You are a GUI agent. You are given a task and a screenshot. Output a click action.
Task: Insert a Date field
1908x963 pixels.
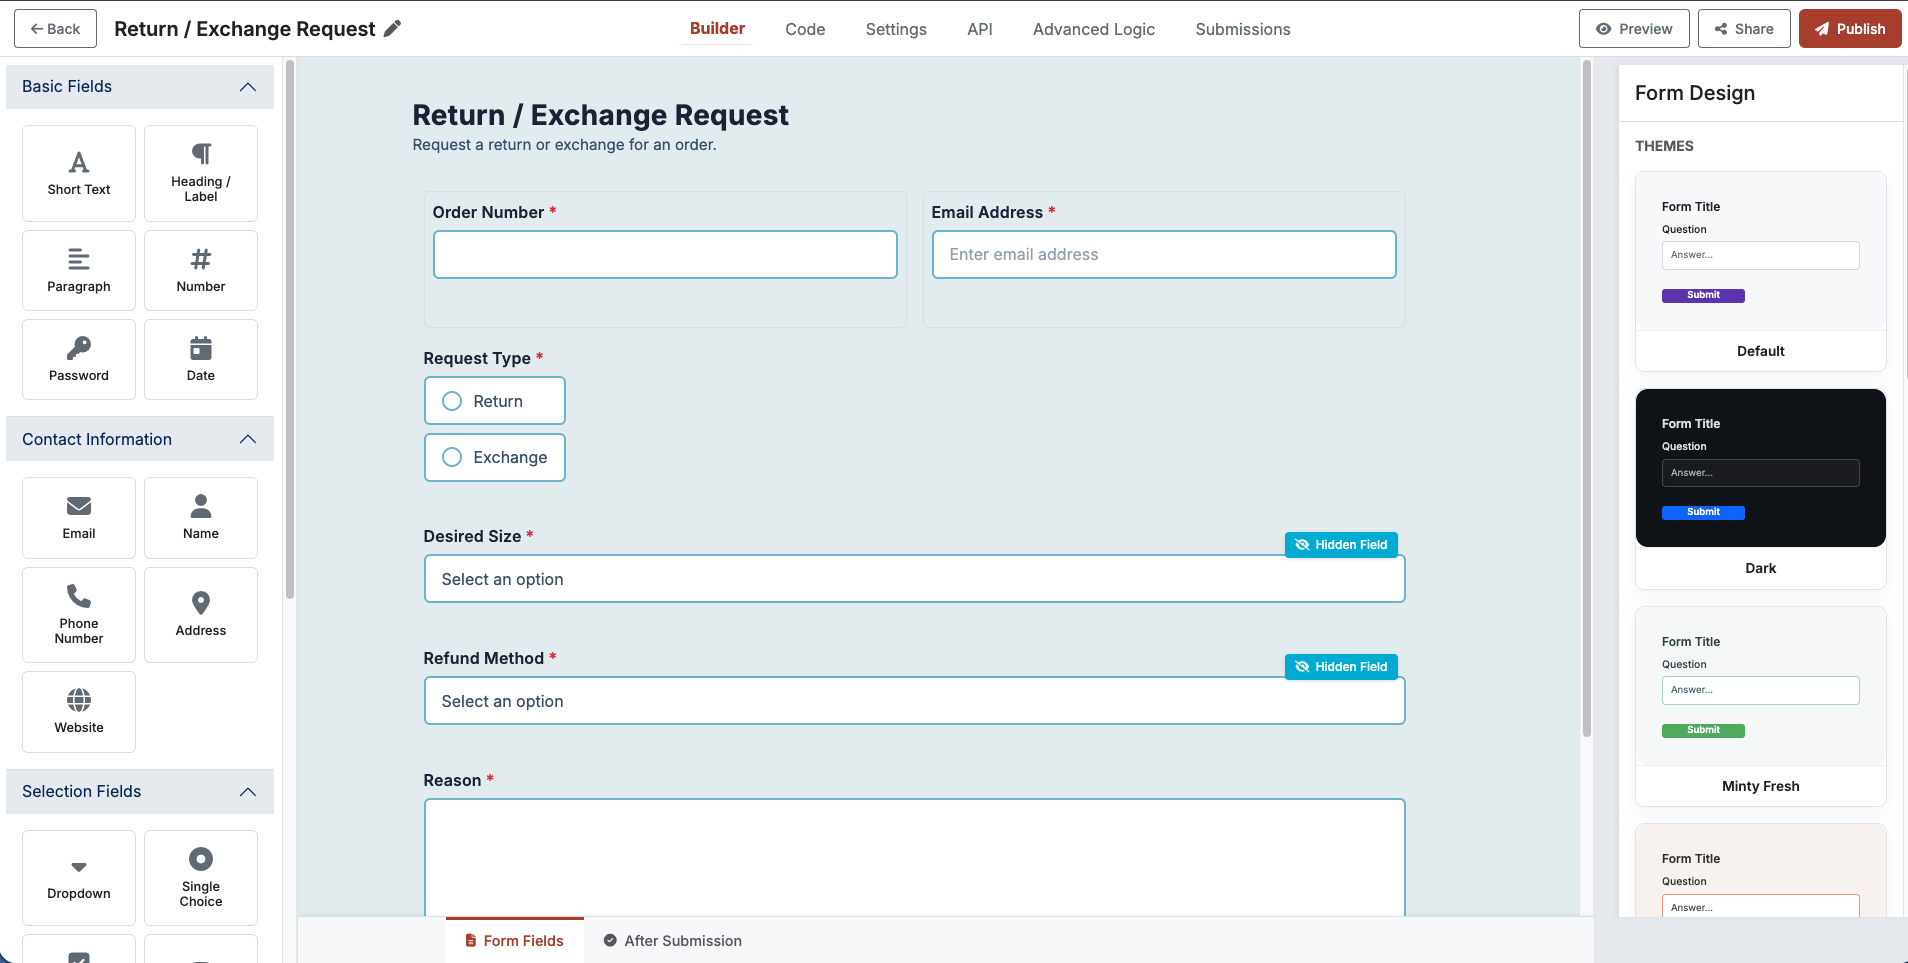tap(200, 358)
